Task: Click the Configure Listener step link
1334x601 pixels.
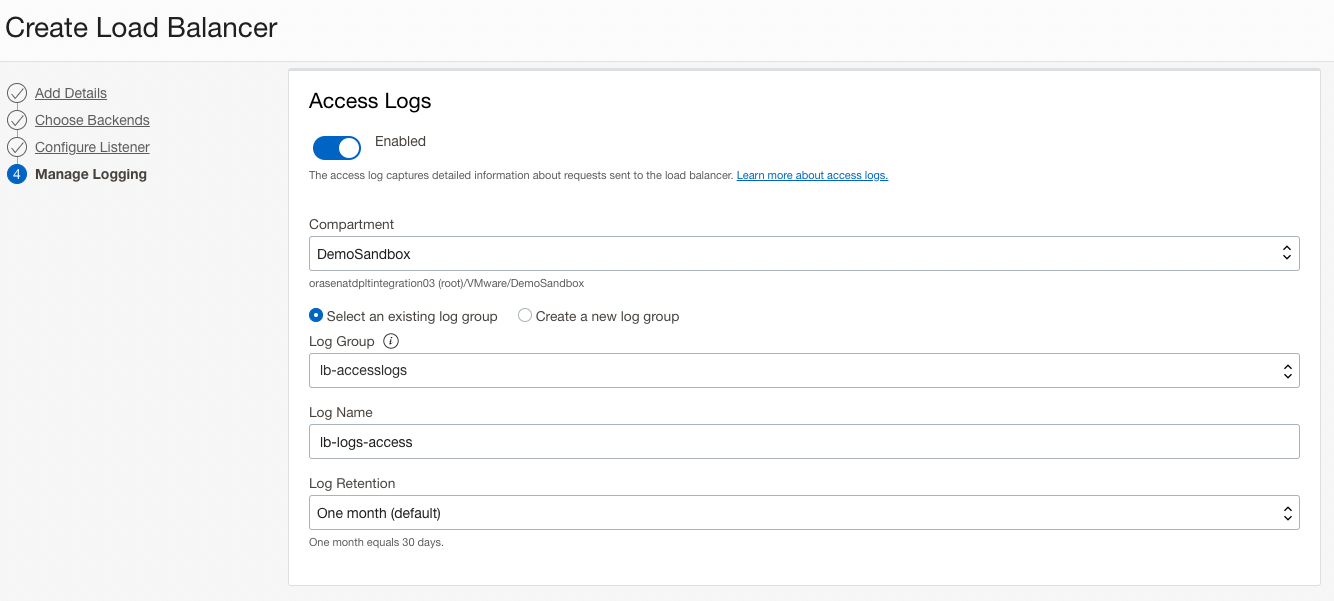Action: pos(92,146)
